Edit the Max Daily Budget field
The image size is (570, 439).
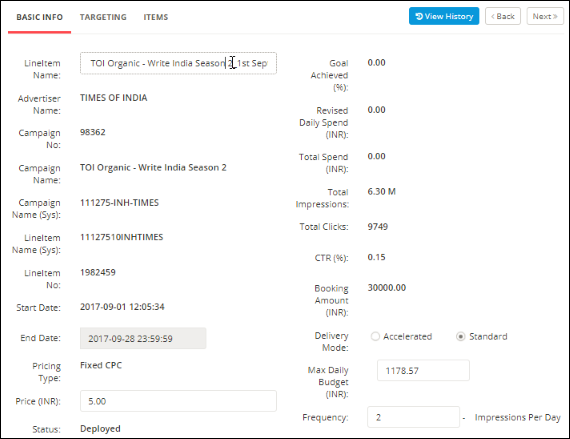[x=423, y=370]
